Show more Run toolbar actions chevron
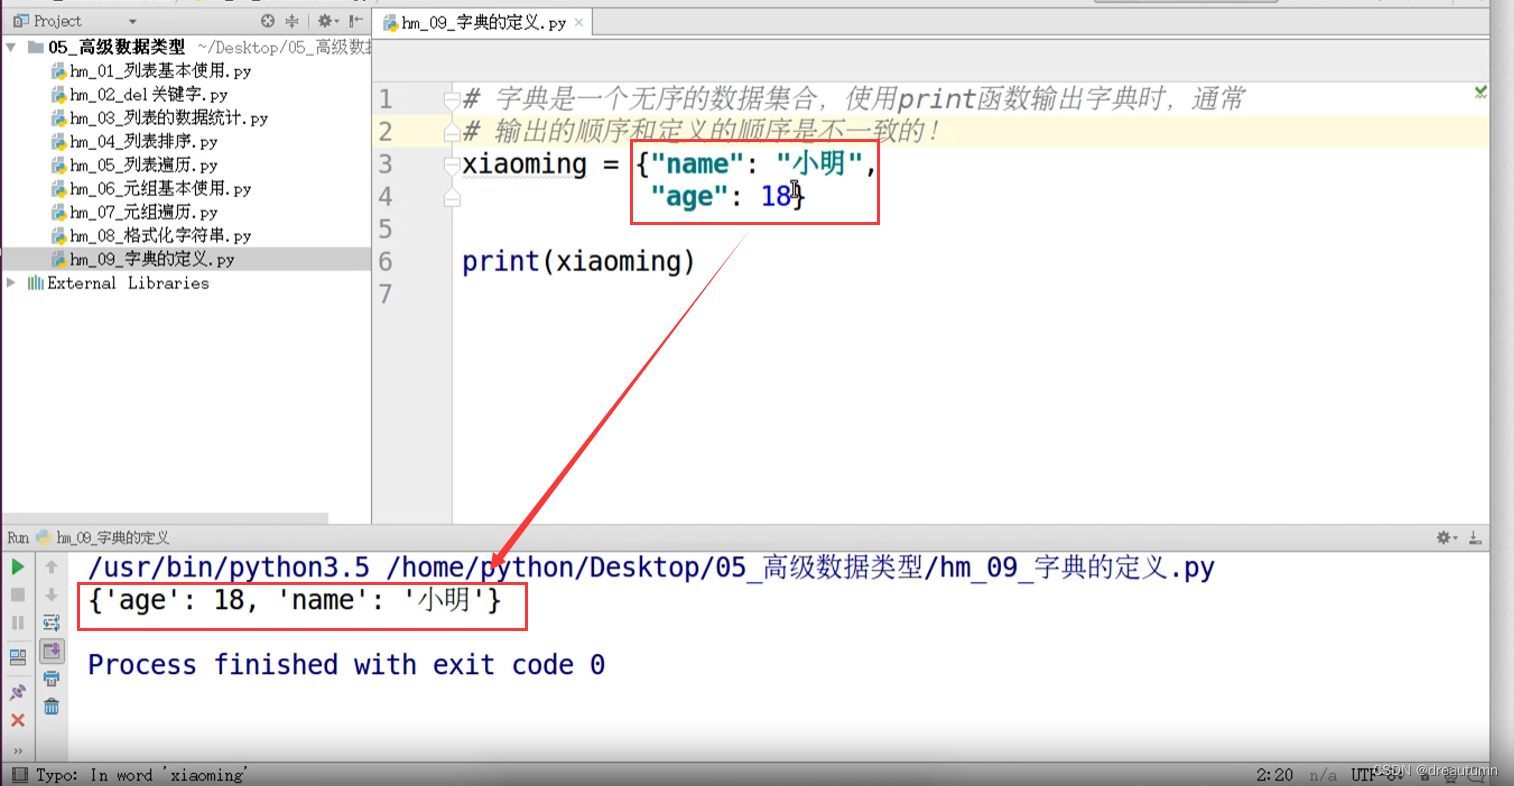The width and height of the screenshot is (1514, 786). (x=18, y=750)
